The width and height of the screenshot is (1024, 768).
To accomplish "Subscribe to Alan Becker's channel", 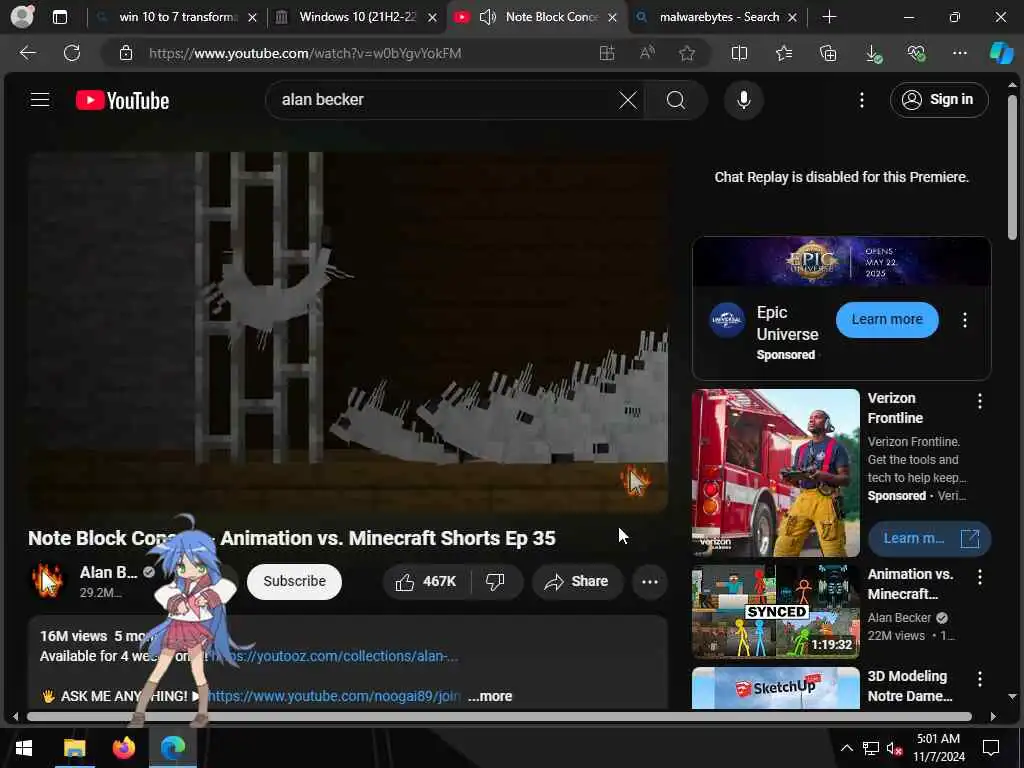I will 294,581.
